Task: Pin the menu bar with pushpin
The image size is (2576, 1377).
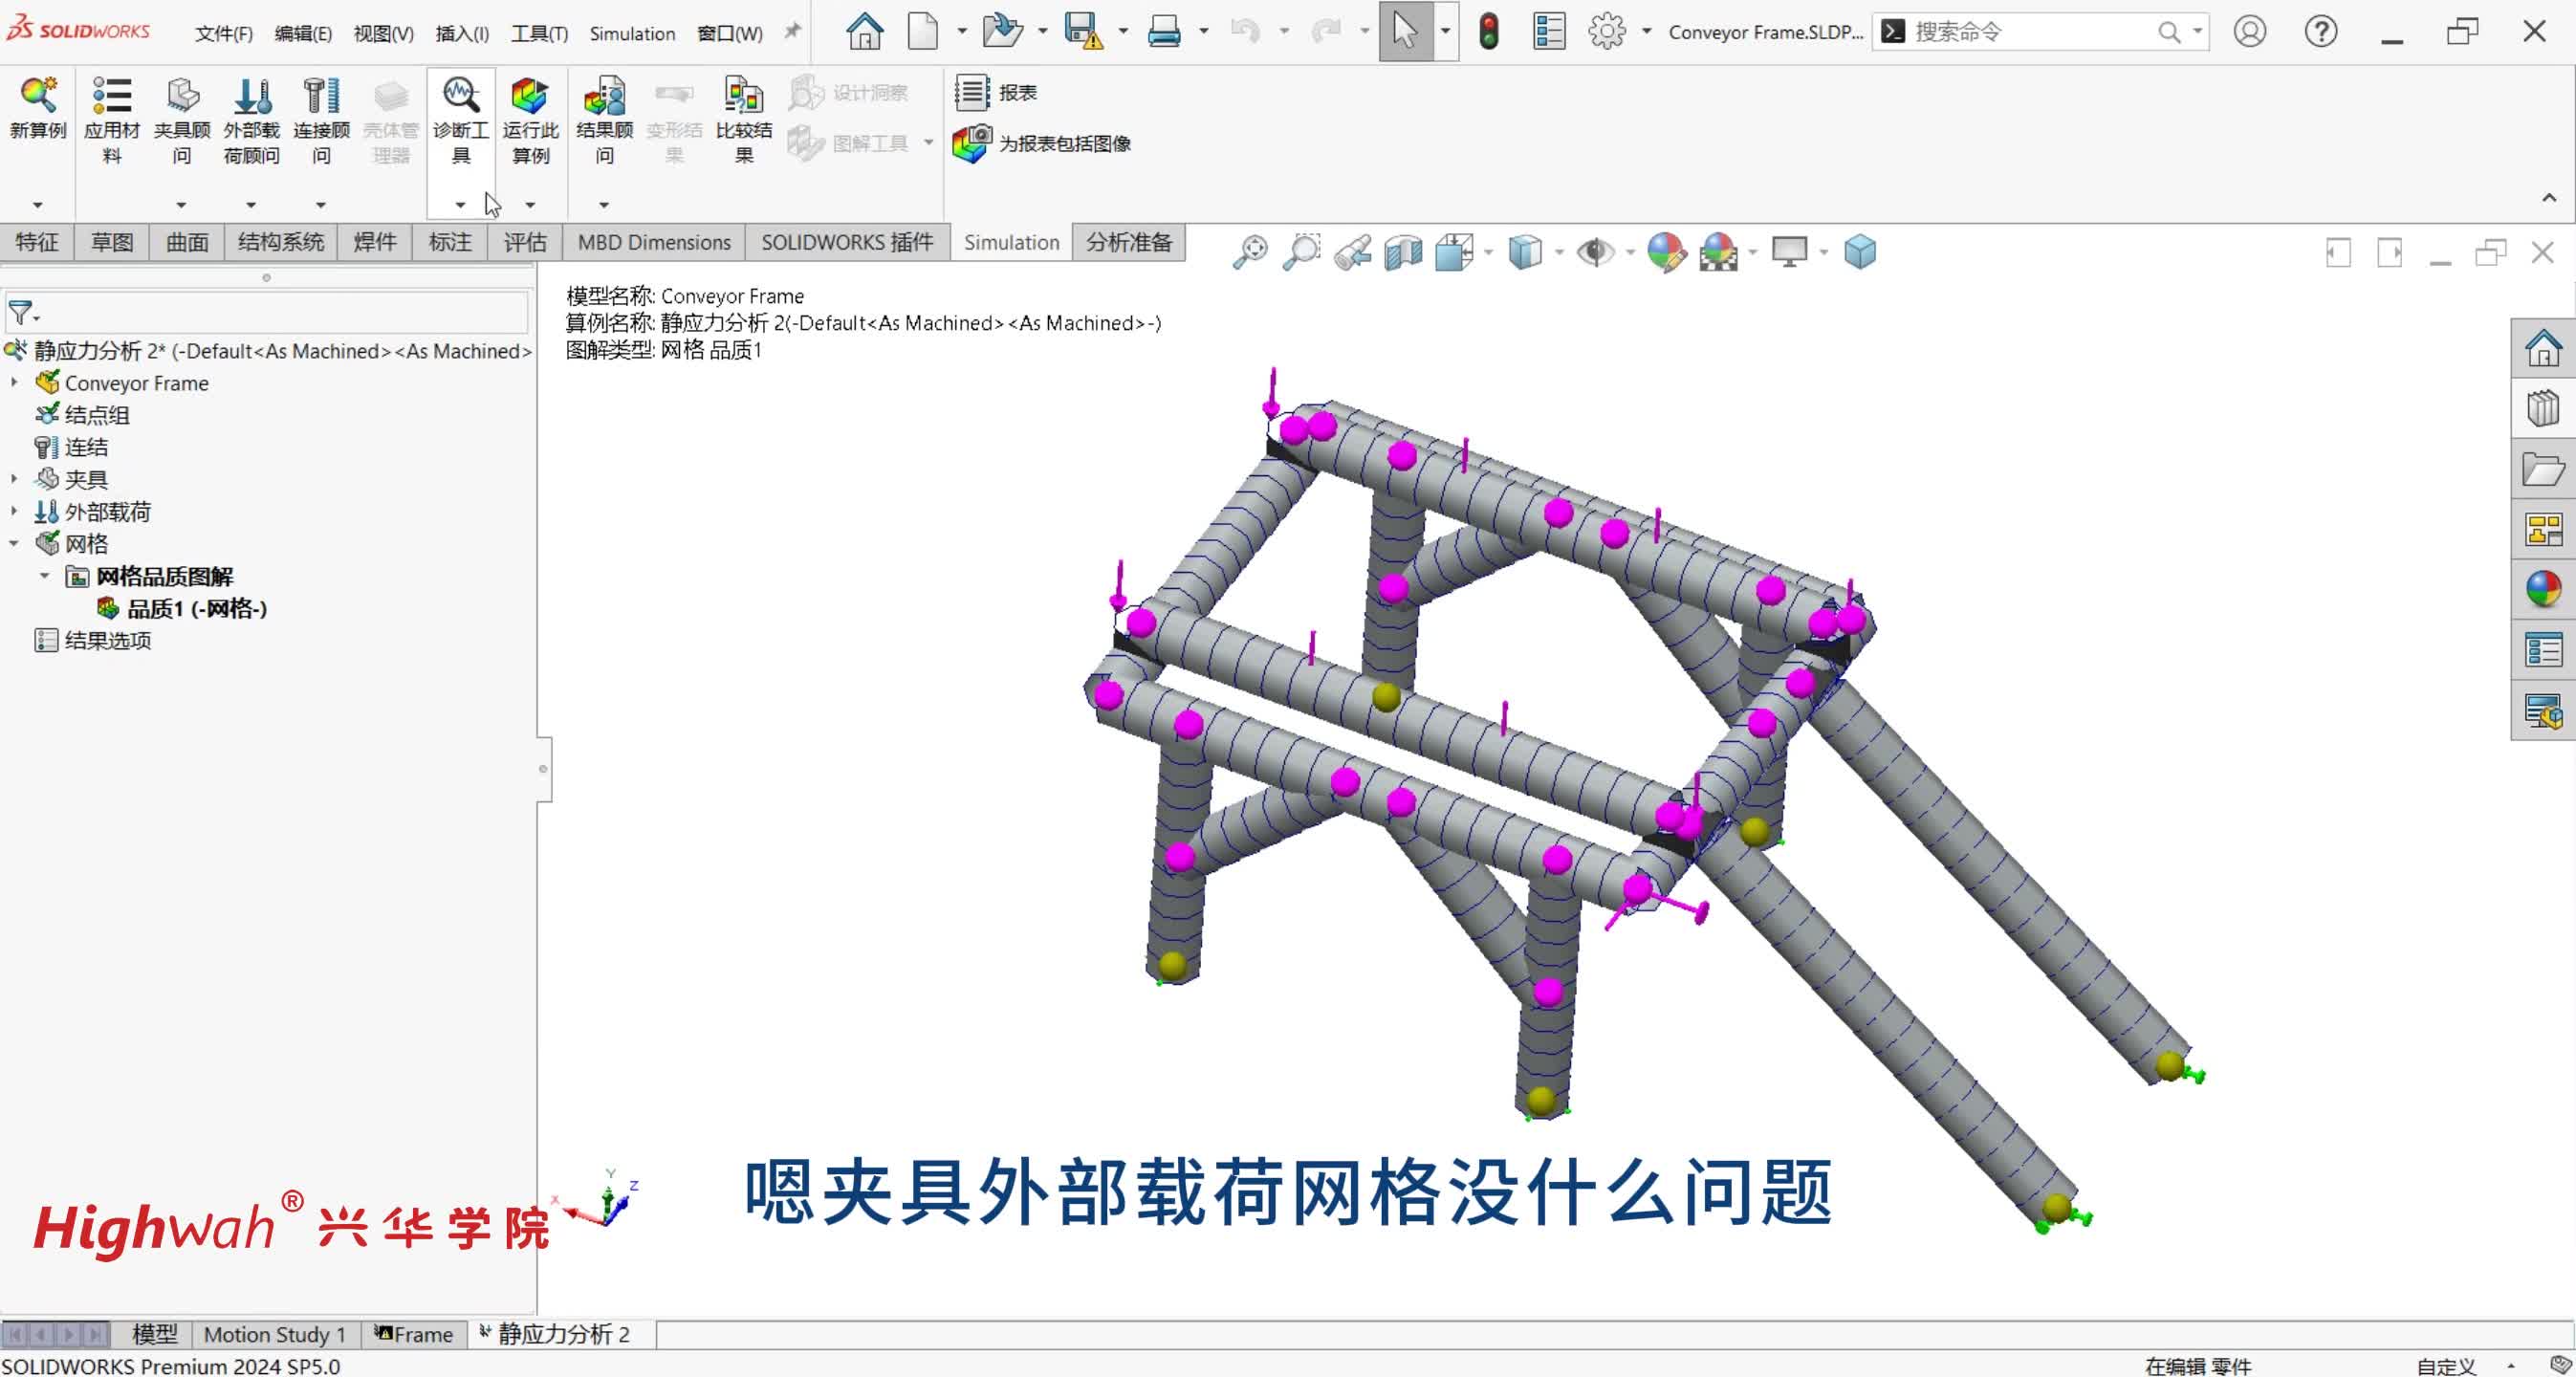Action: tap(792, 32)
